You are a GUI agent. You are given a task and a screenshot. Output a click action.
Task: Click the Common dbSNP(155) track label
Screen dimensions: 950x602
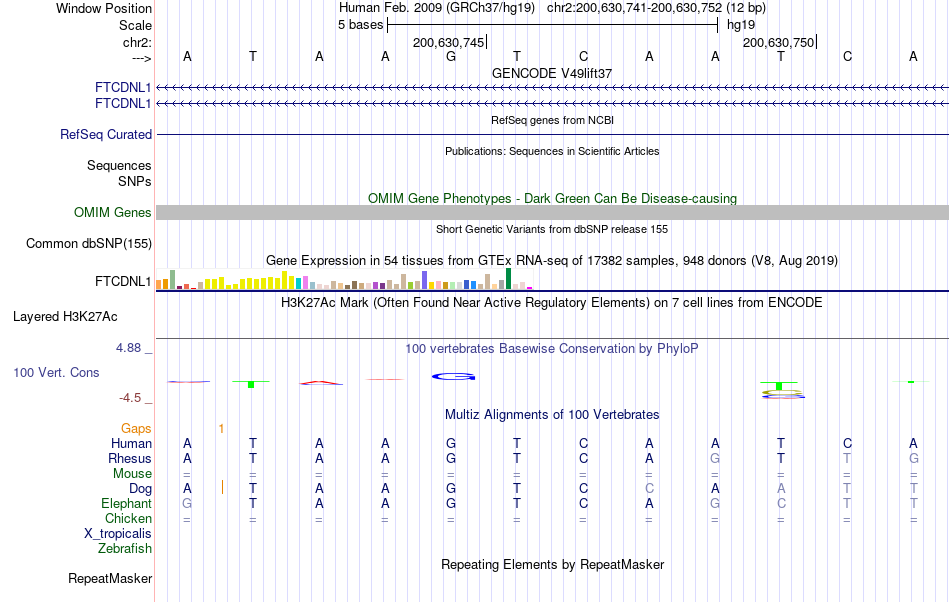[89, 243]
